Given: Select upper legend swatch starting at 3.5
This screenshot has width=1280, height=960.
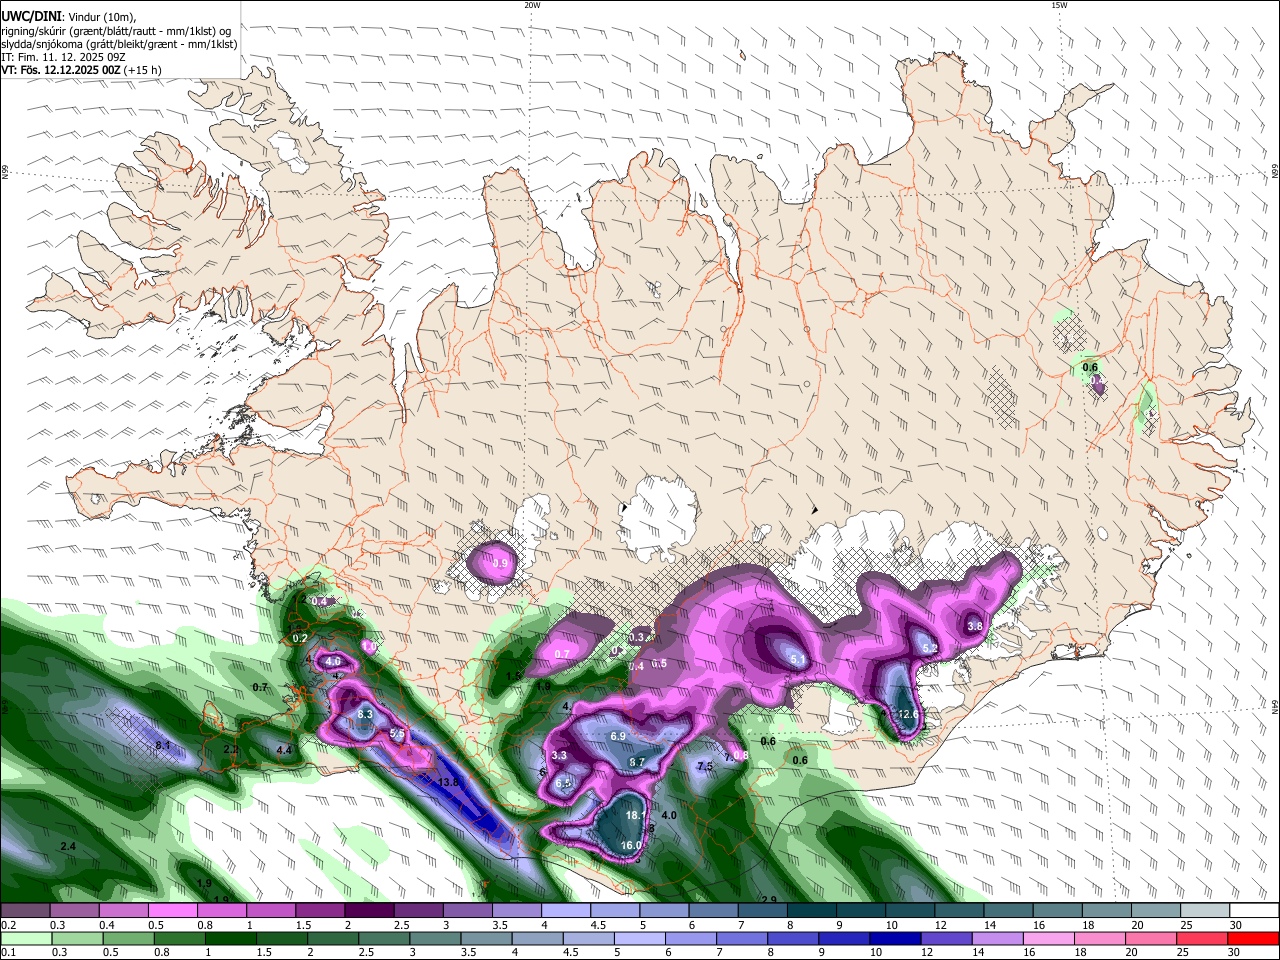Looking at the screenshot, I should 517,911.
